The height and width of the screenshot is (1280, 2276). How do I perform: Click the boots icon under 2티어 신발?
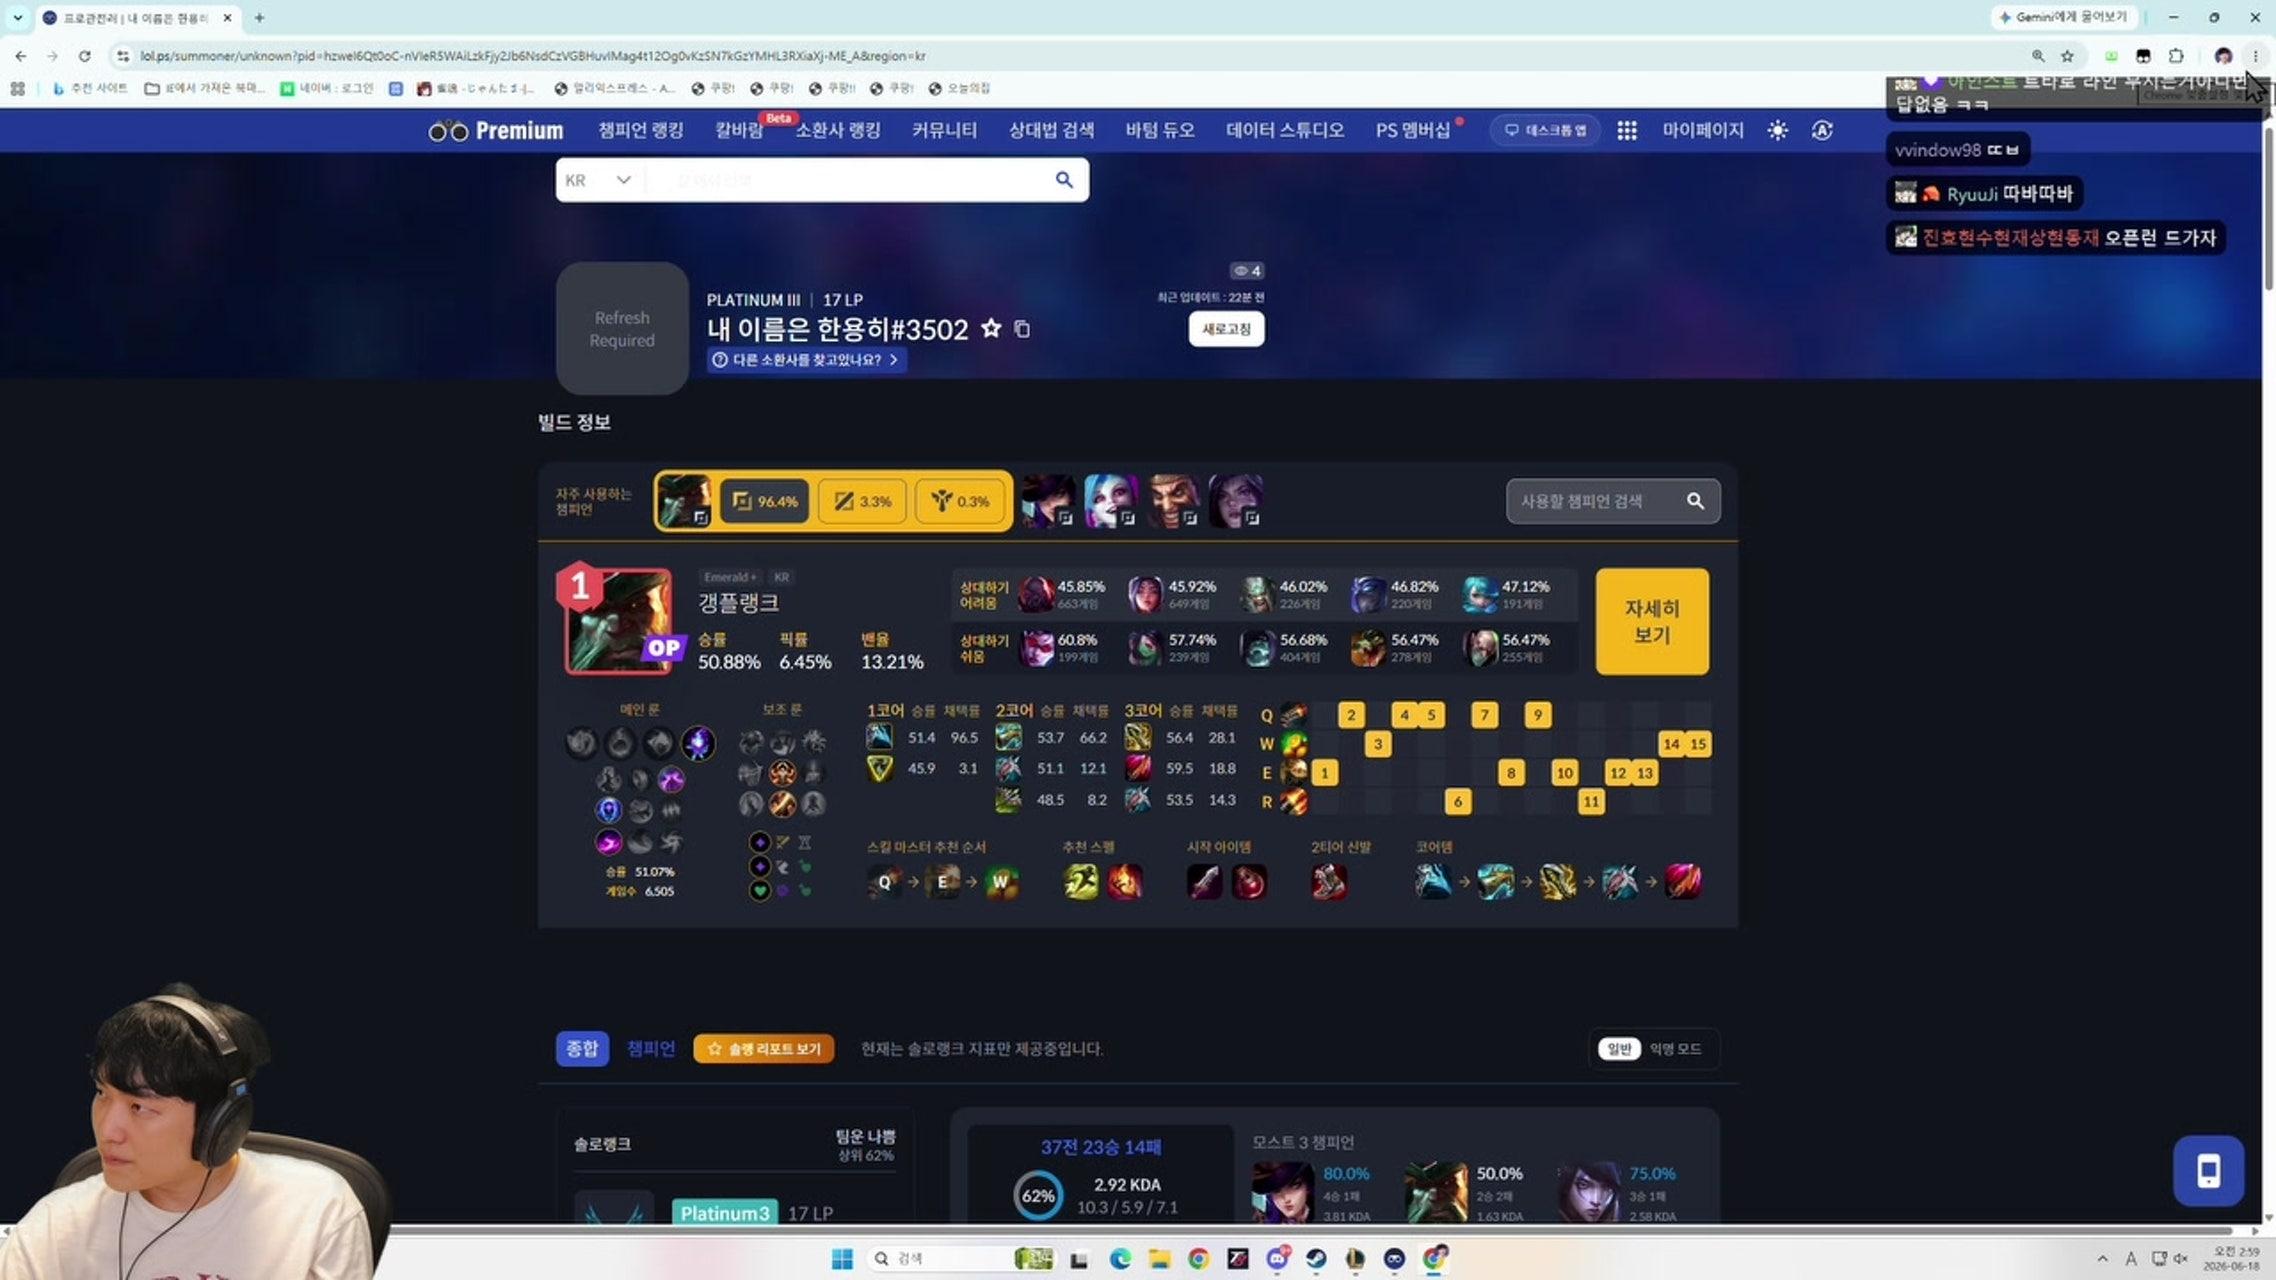point(1329,881)
